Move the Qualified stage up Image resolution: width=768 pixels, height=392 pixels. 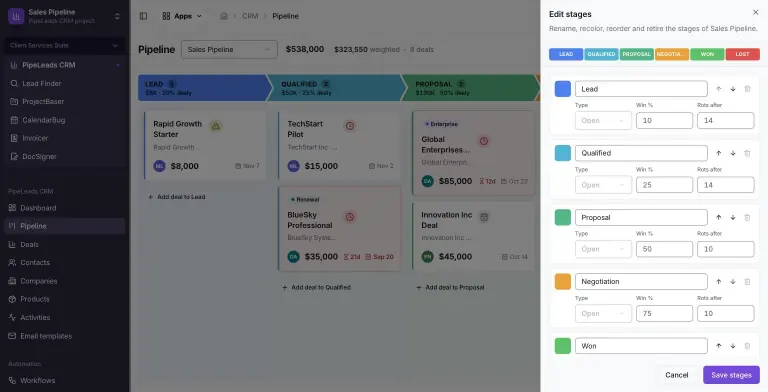point(719,153)
